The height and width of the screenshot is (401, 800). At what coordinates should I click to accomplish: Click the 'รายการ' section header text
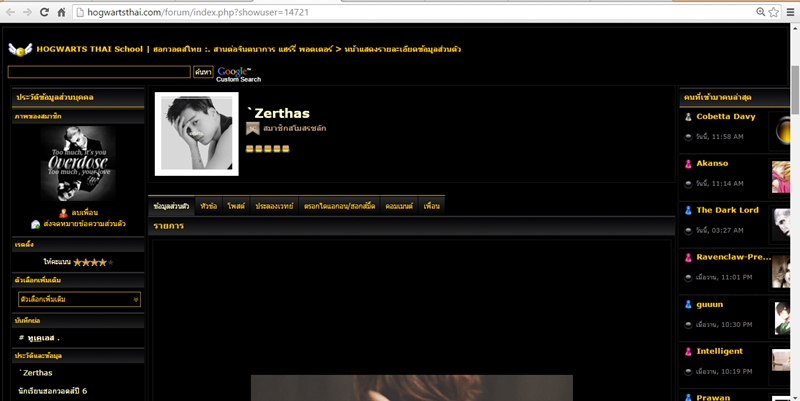click(168, 226)
